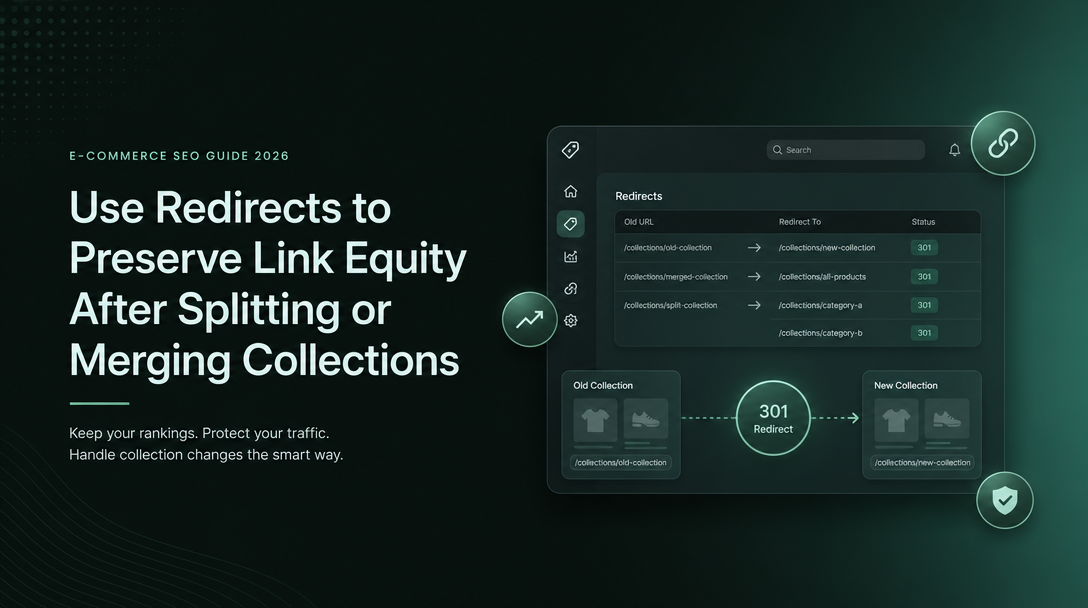1088x608 pixels.
Task: Click the Old URL column header
Action: pos(638,222)
